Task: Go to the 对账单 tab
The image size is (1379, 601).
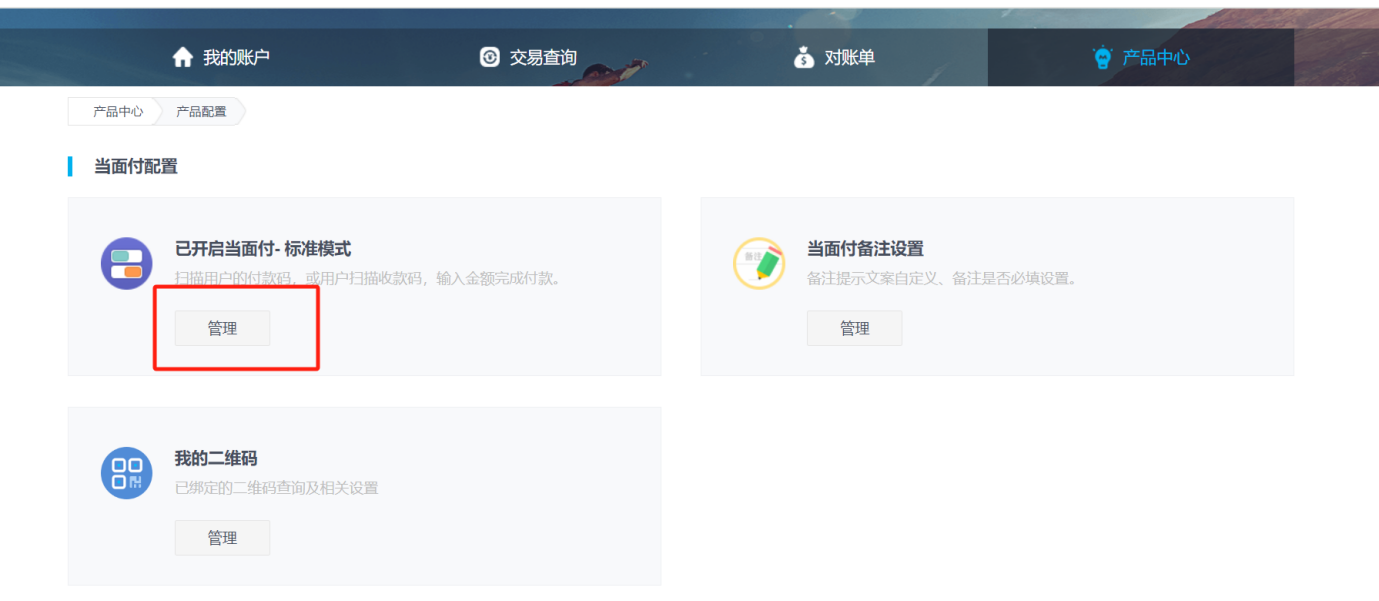Action: (834, 58)
